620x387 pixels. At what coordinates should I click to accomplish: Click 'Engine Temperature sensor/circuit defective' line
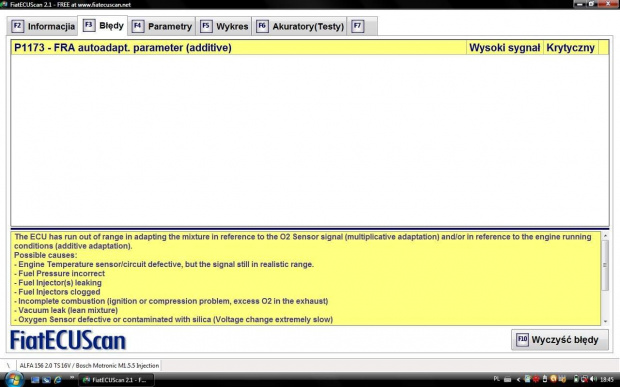164,264
